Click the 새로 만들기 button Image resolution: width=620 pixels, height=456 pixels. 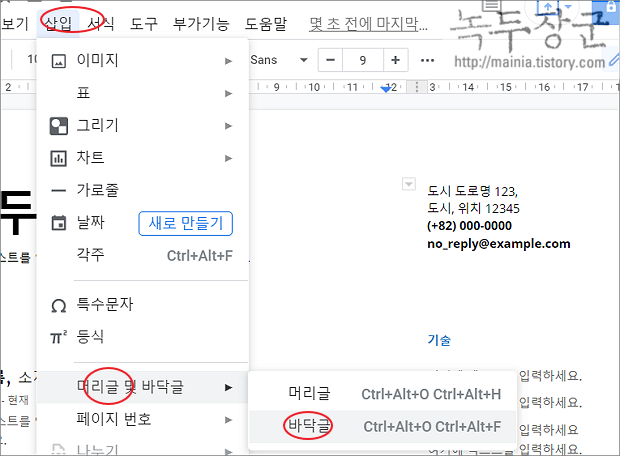pyautogui.click(x=185, y=223)
